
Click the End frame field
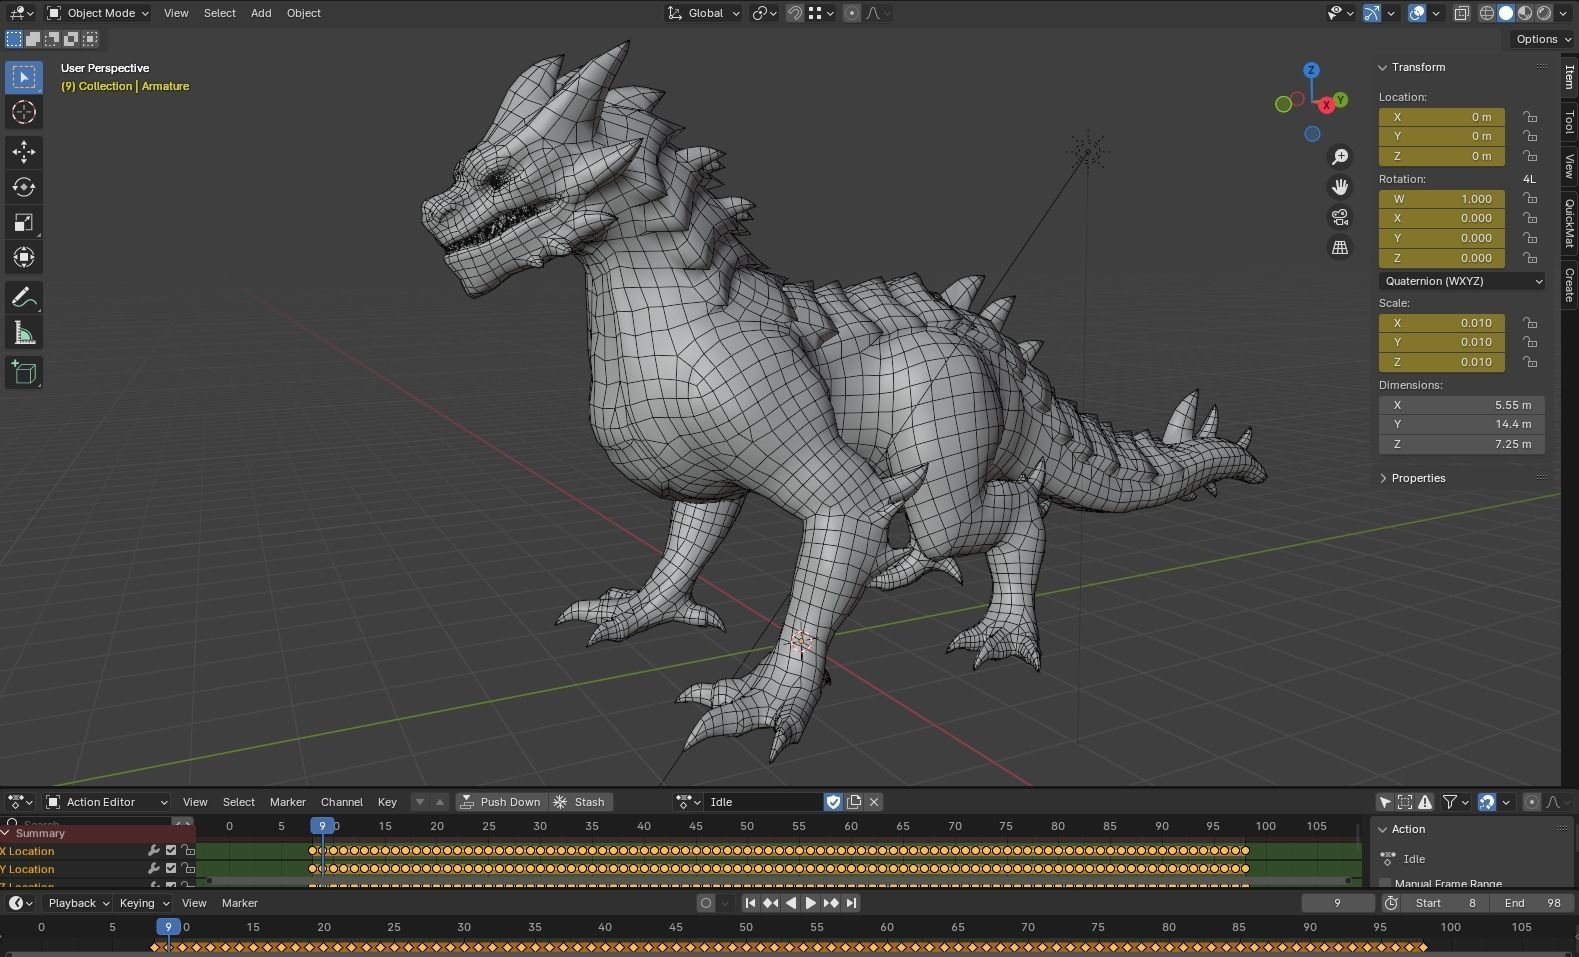(x=1533, y=903)
